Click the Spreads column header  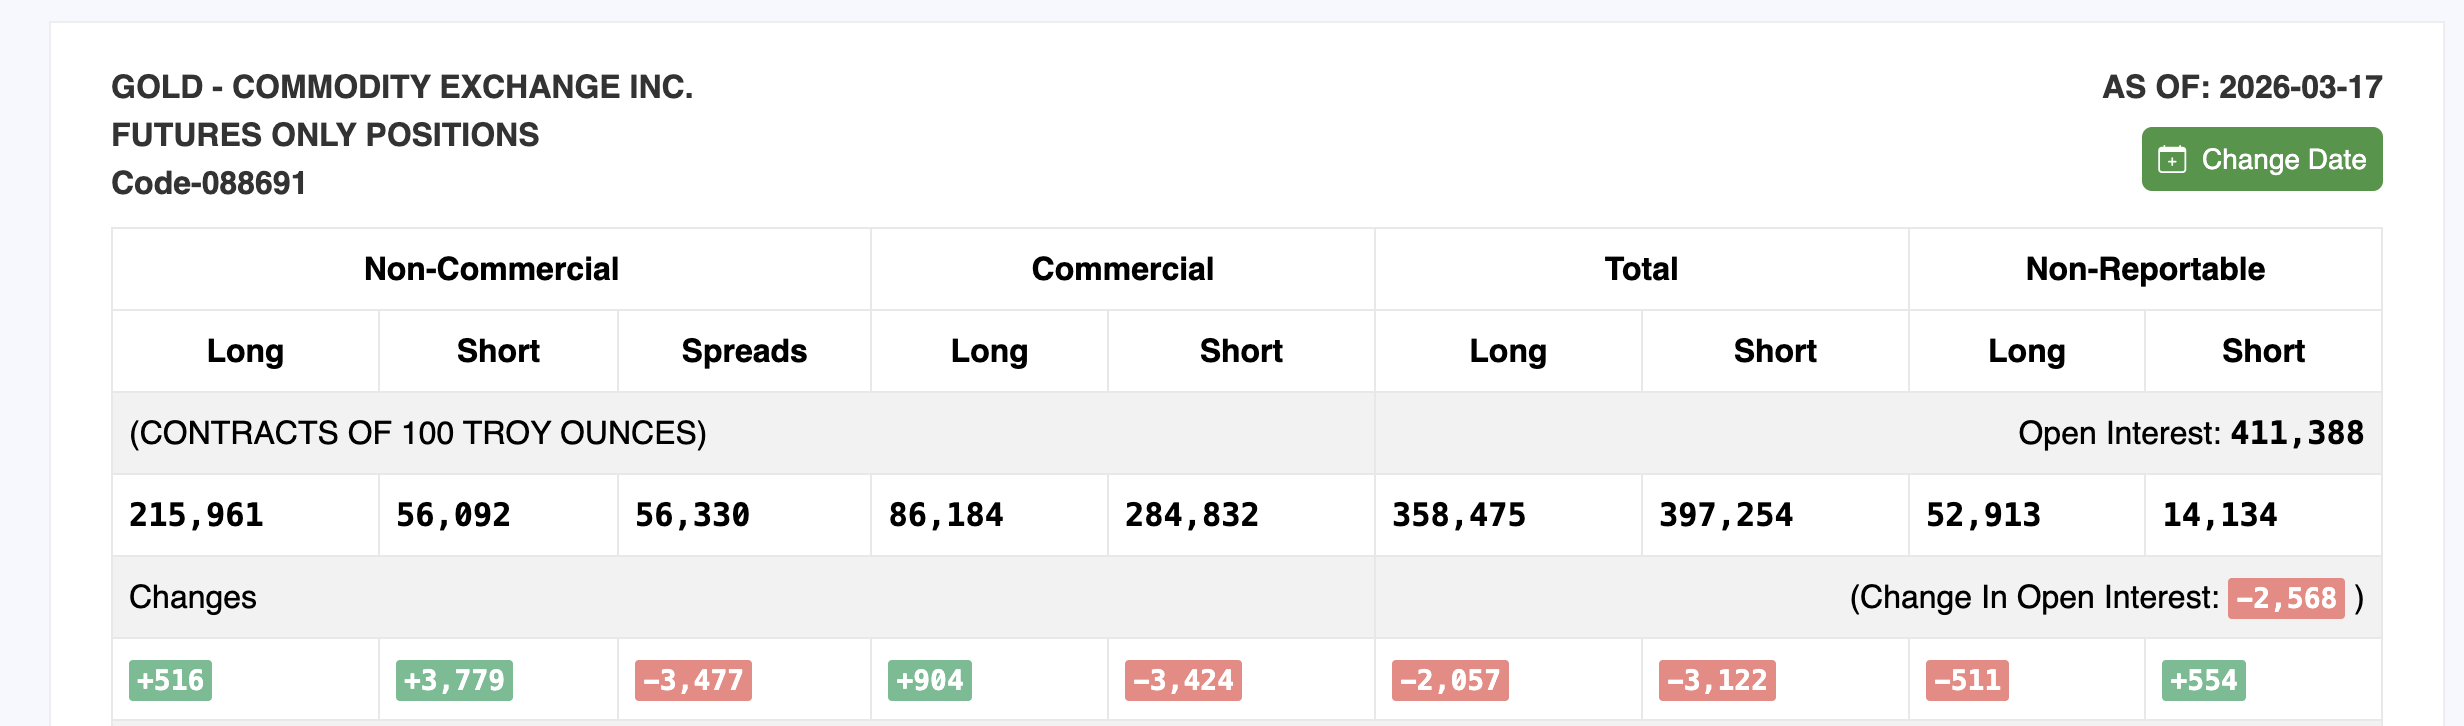[743, 351]
